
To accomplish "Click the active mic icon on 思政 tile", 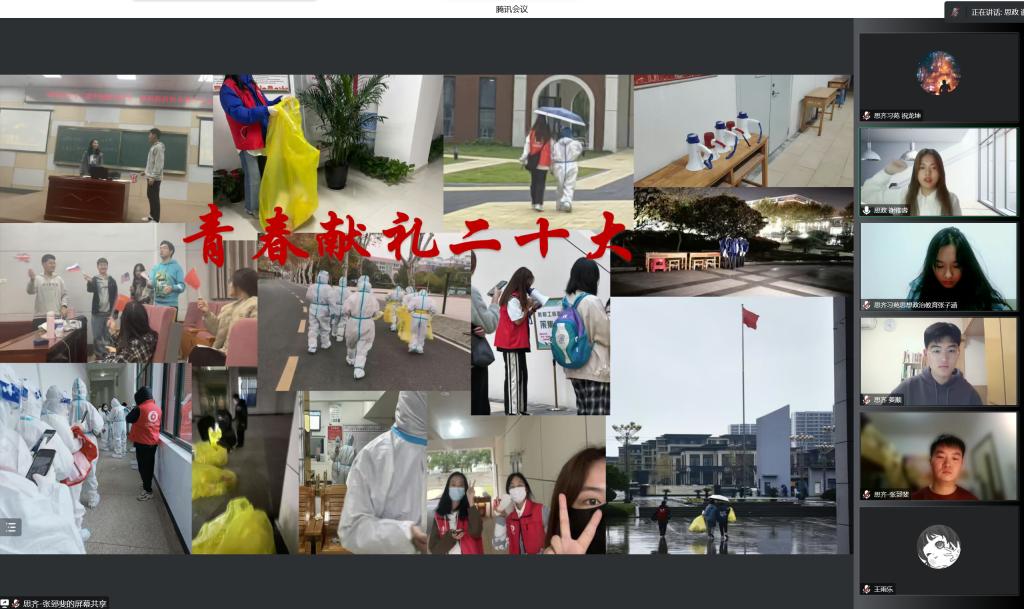I will click(x=866, y=210).
